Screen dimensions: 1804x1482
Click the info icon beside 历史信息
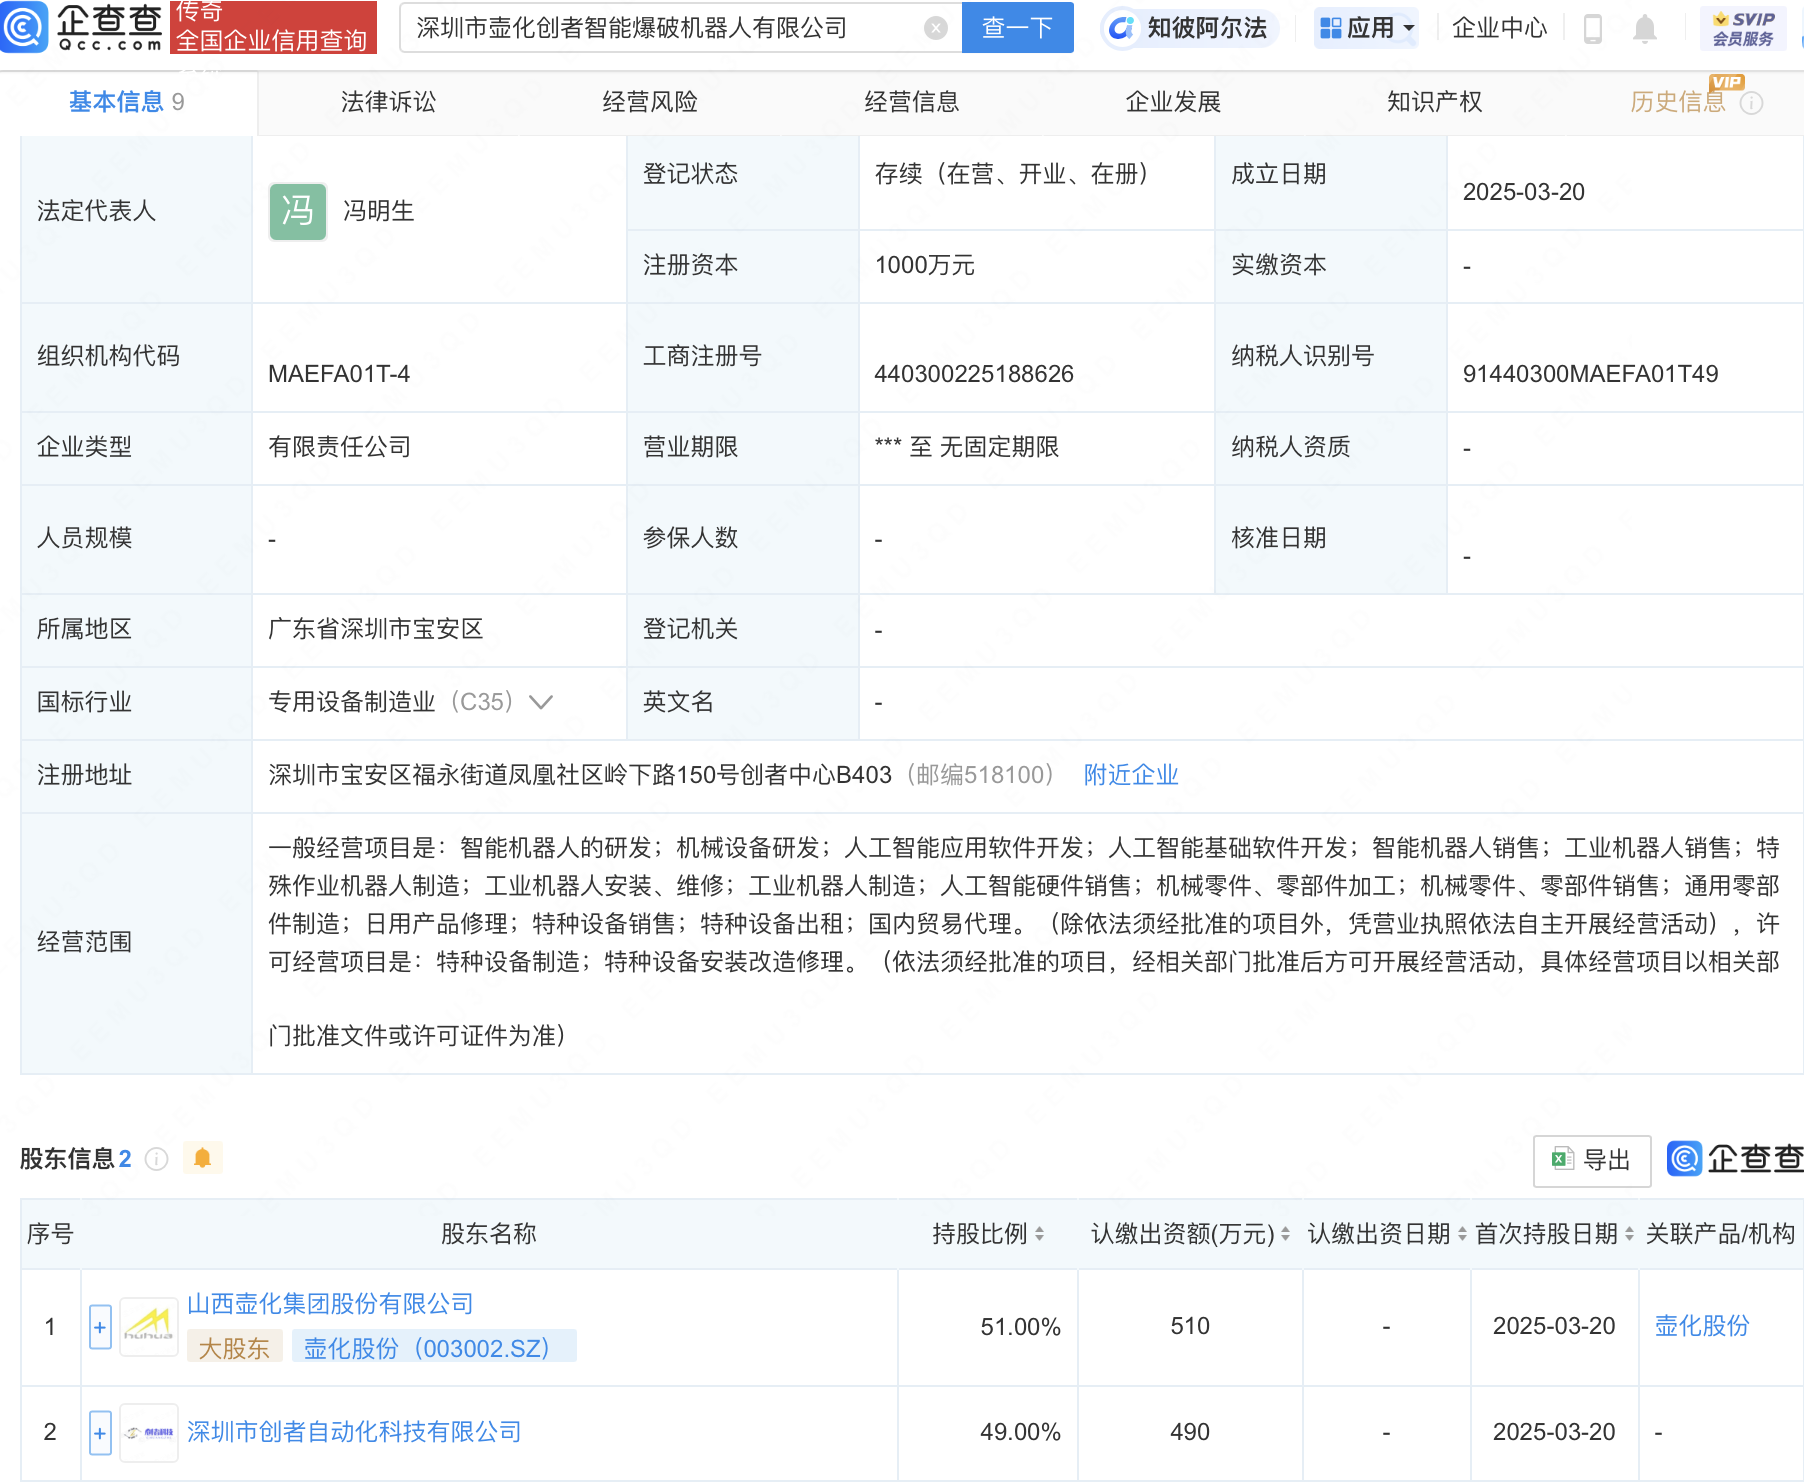tap(1753, 102)
